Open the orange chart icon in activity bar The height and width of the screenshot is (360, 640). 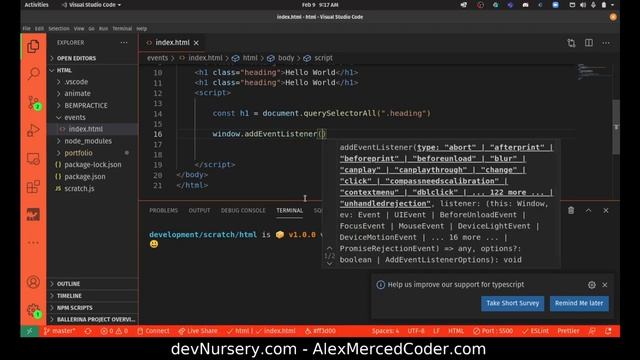click(x=33, y=215)
